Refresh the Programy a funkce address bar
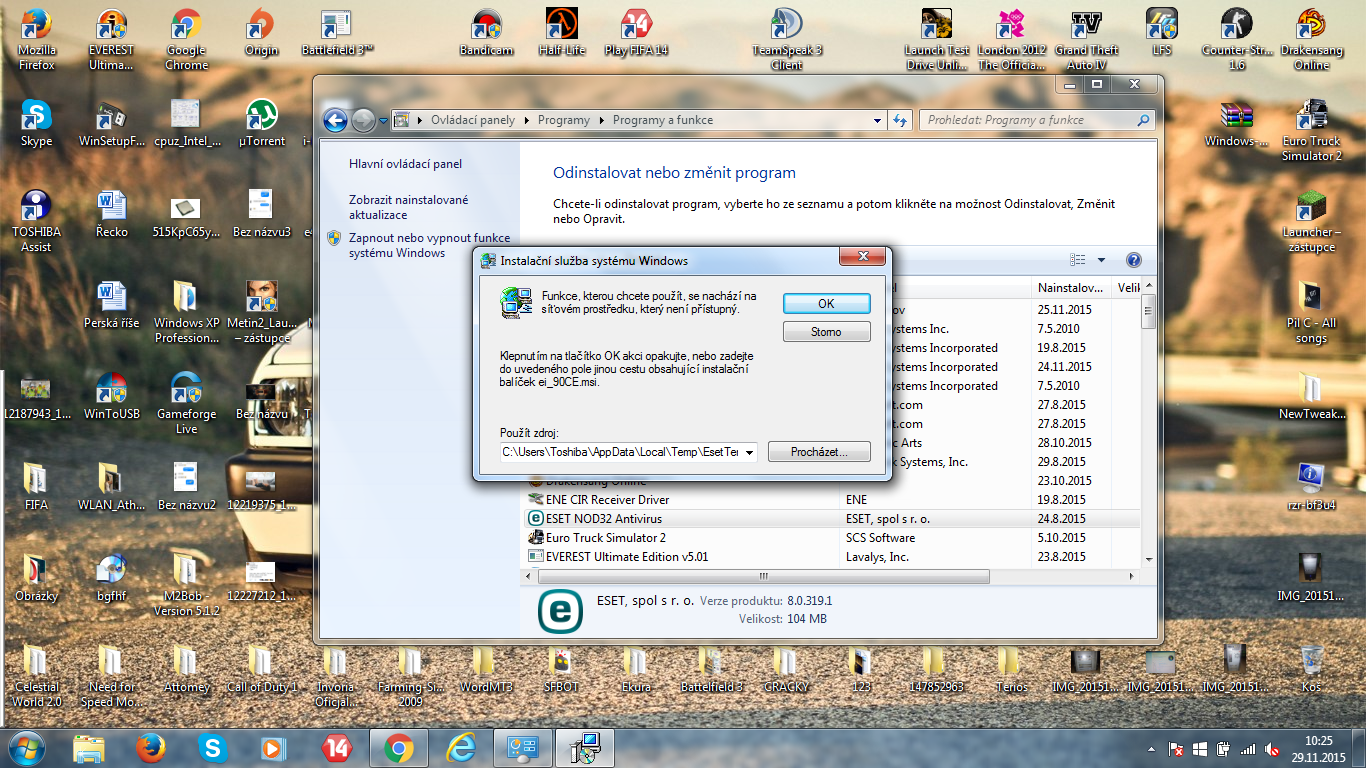The height and width of the screenshot is (768, 1366). [899, 120]
